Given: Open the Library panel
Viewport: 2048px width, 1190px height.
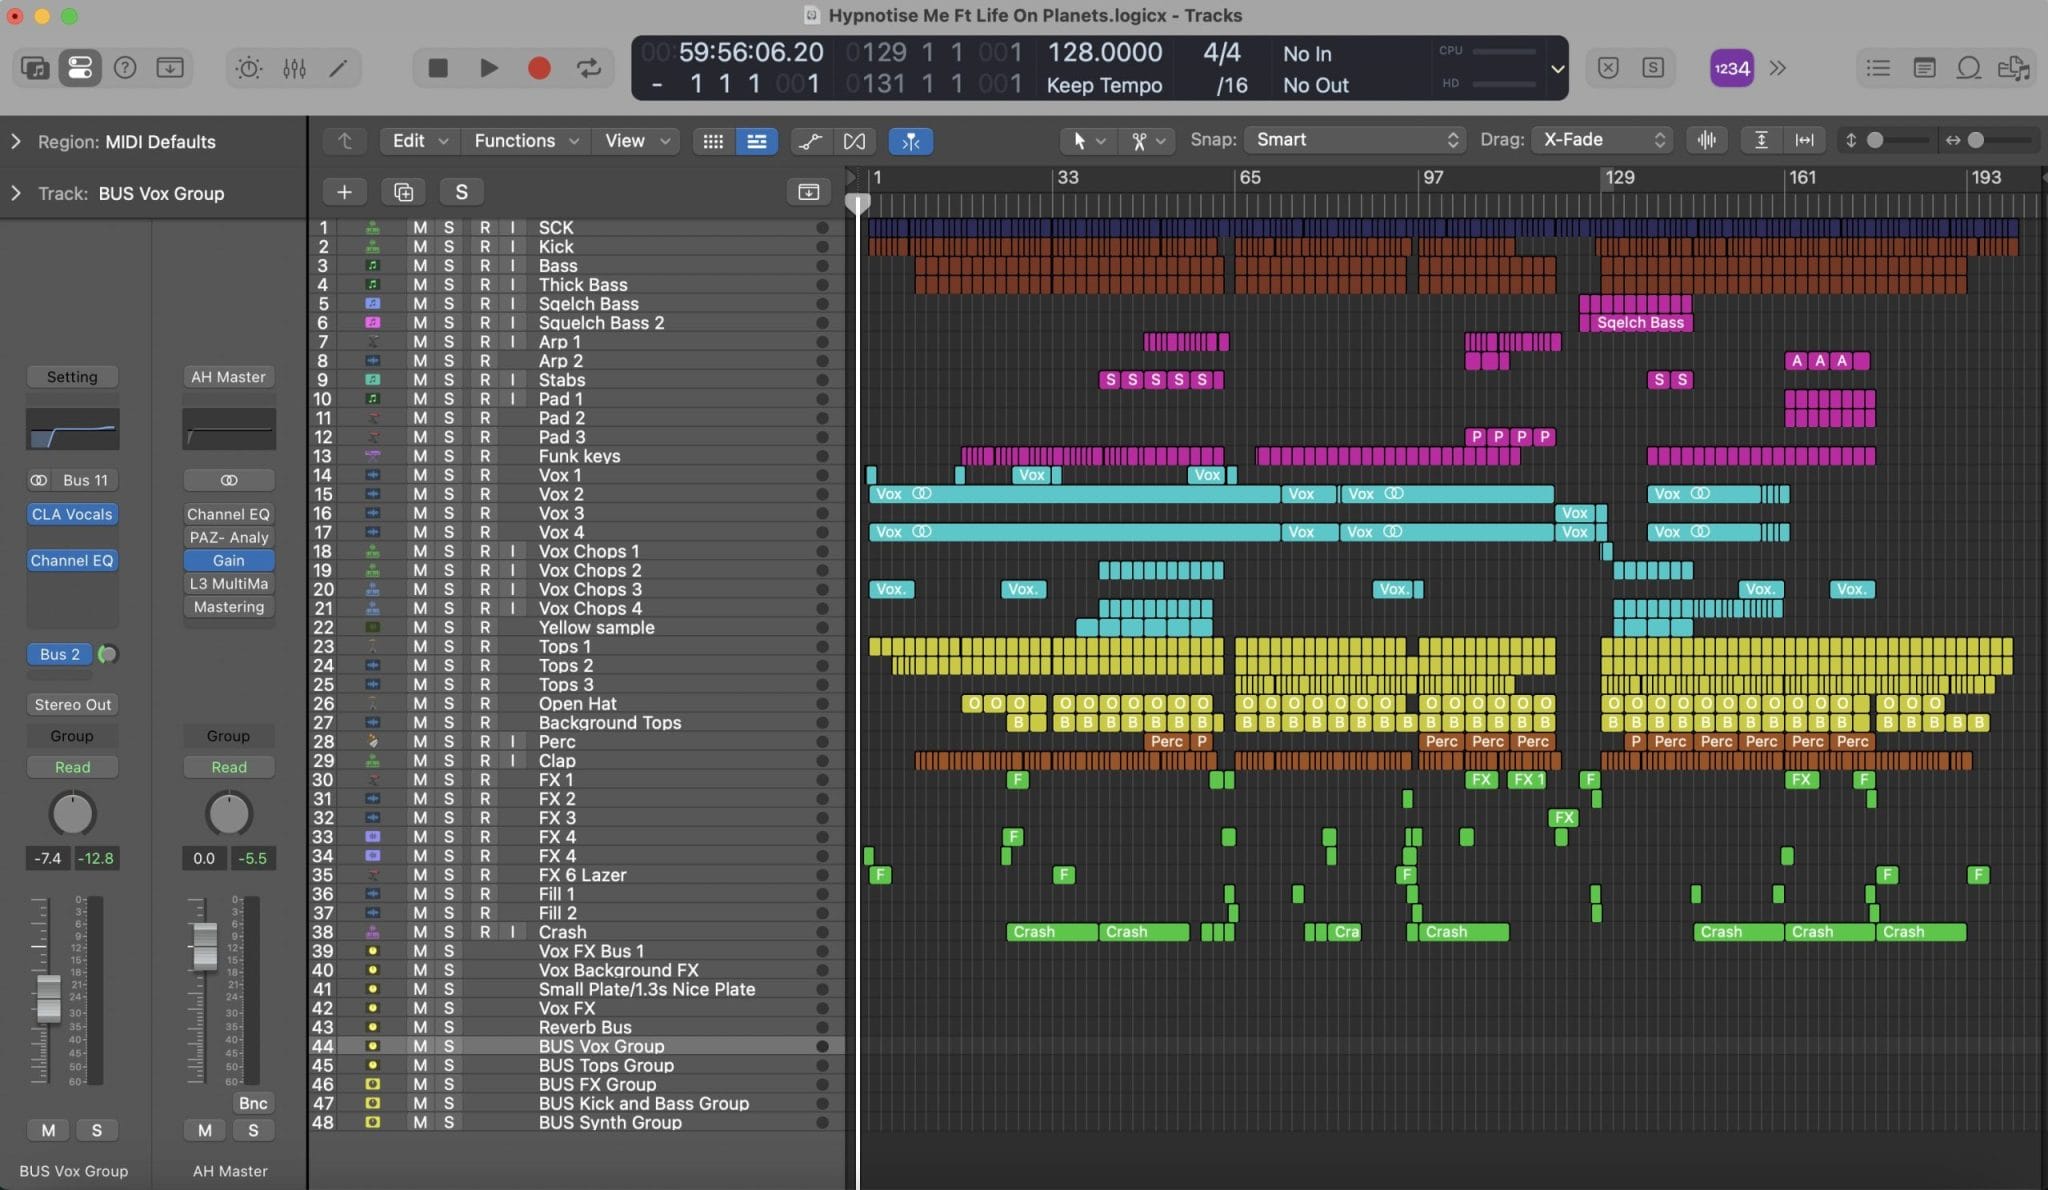Looking at the screenshot, I should [34, 67].
